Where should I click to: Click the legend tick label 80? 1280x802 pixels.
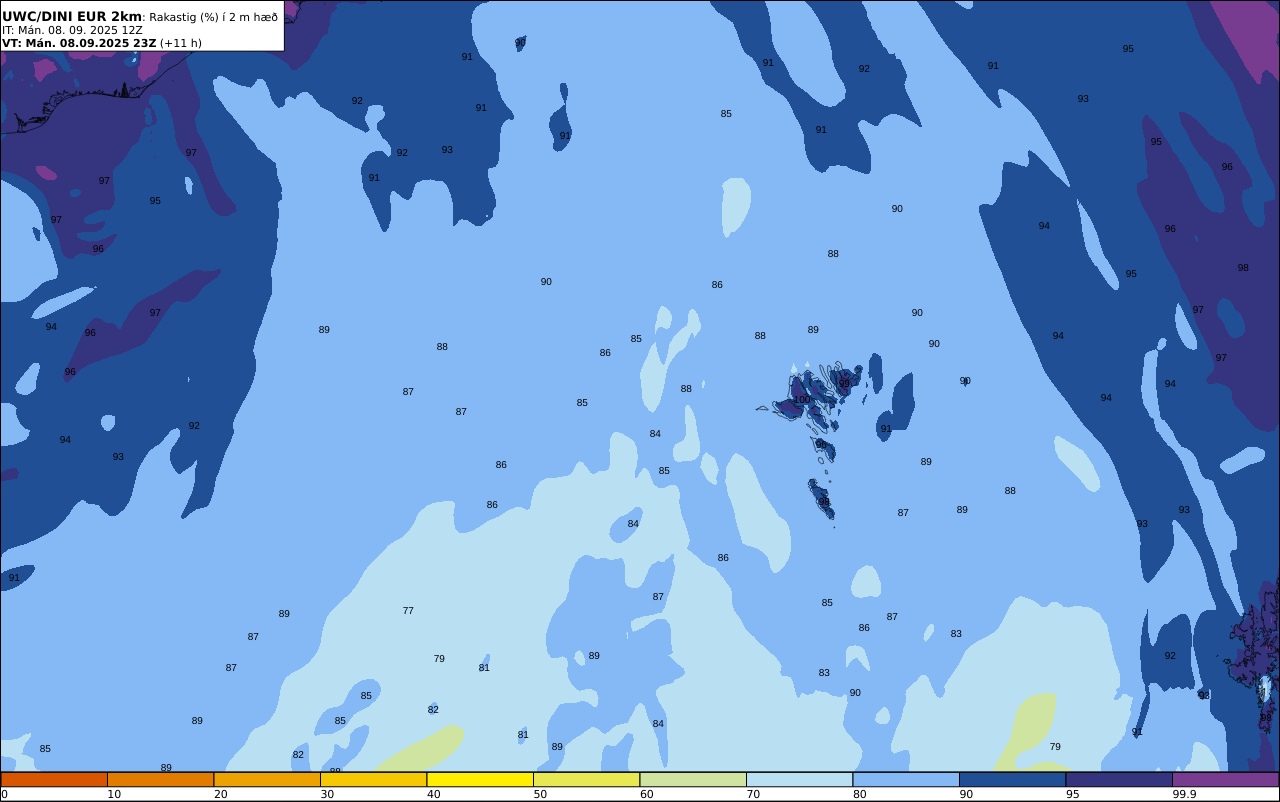point(859,794)
